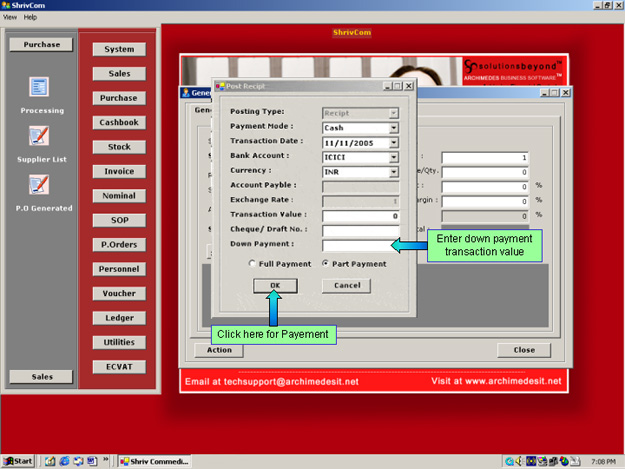Open the Supplier List icon

[40, 136]
